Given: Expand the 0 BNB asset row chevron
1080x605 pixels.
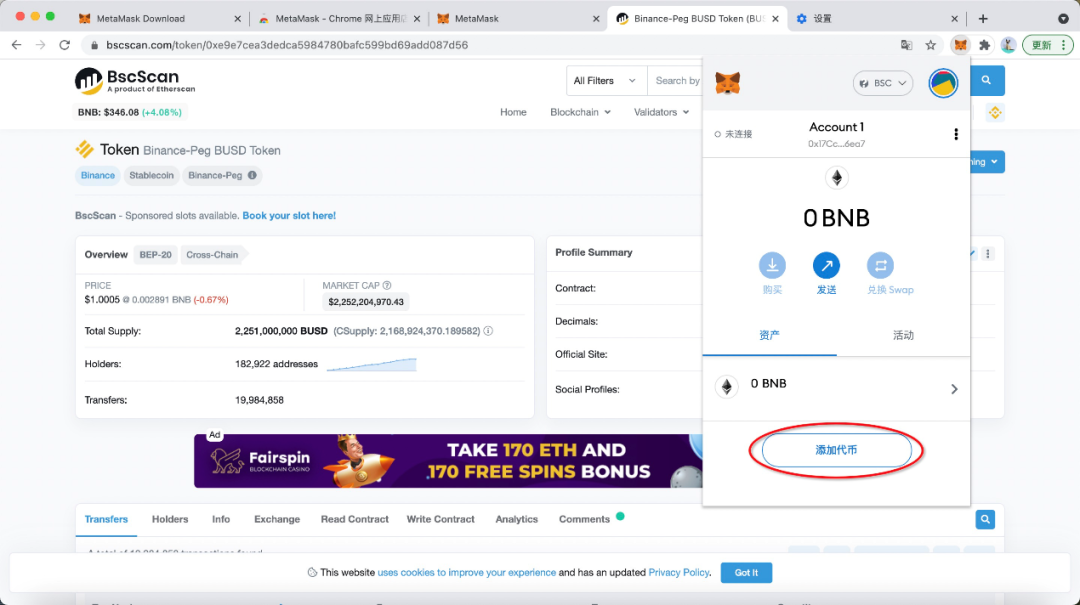Looking at the screenshot, I should pos(954,389).
